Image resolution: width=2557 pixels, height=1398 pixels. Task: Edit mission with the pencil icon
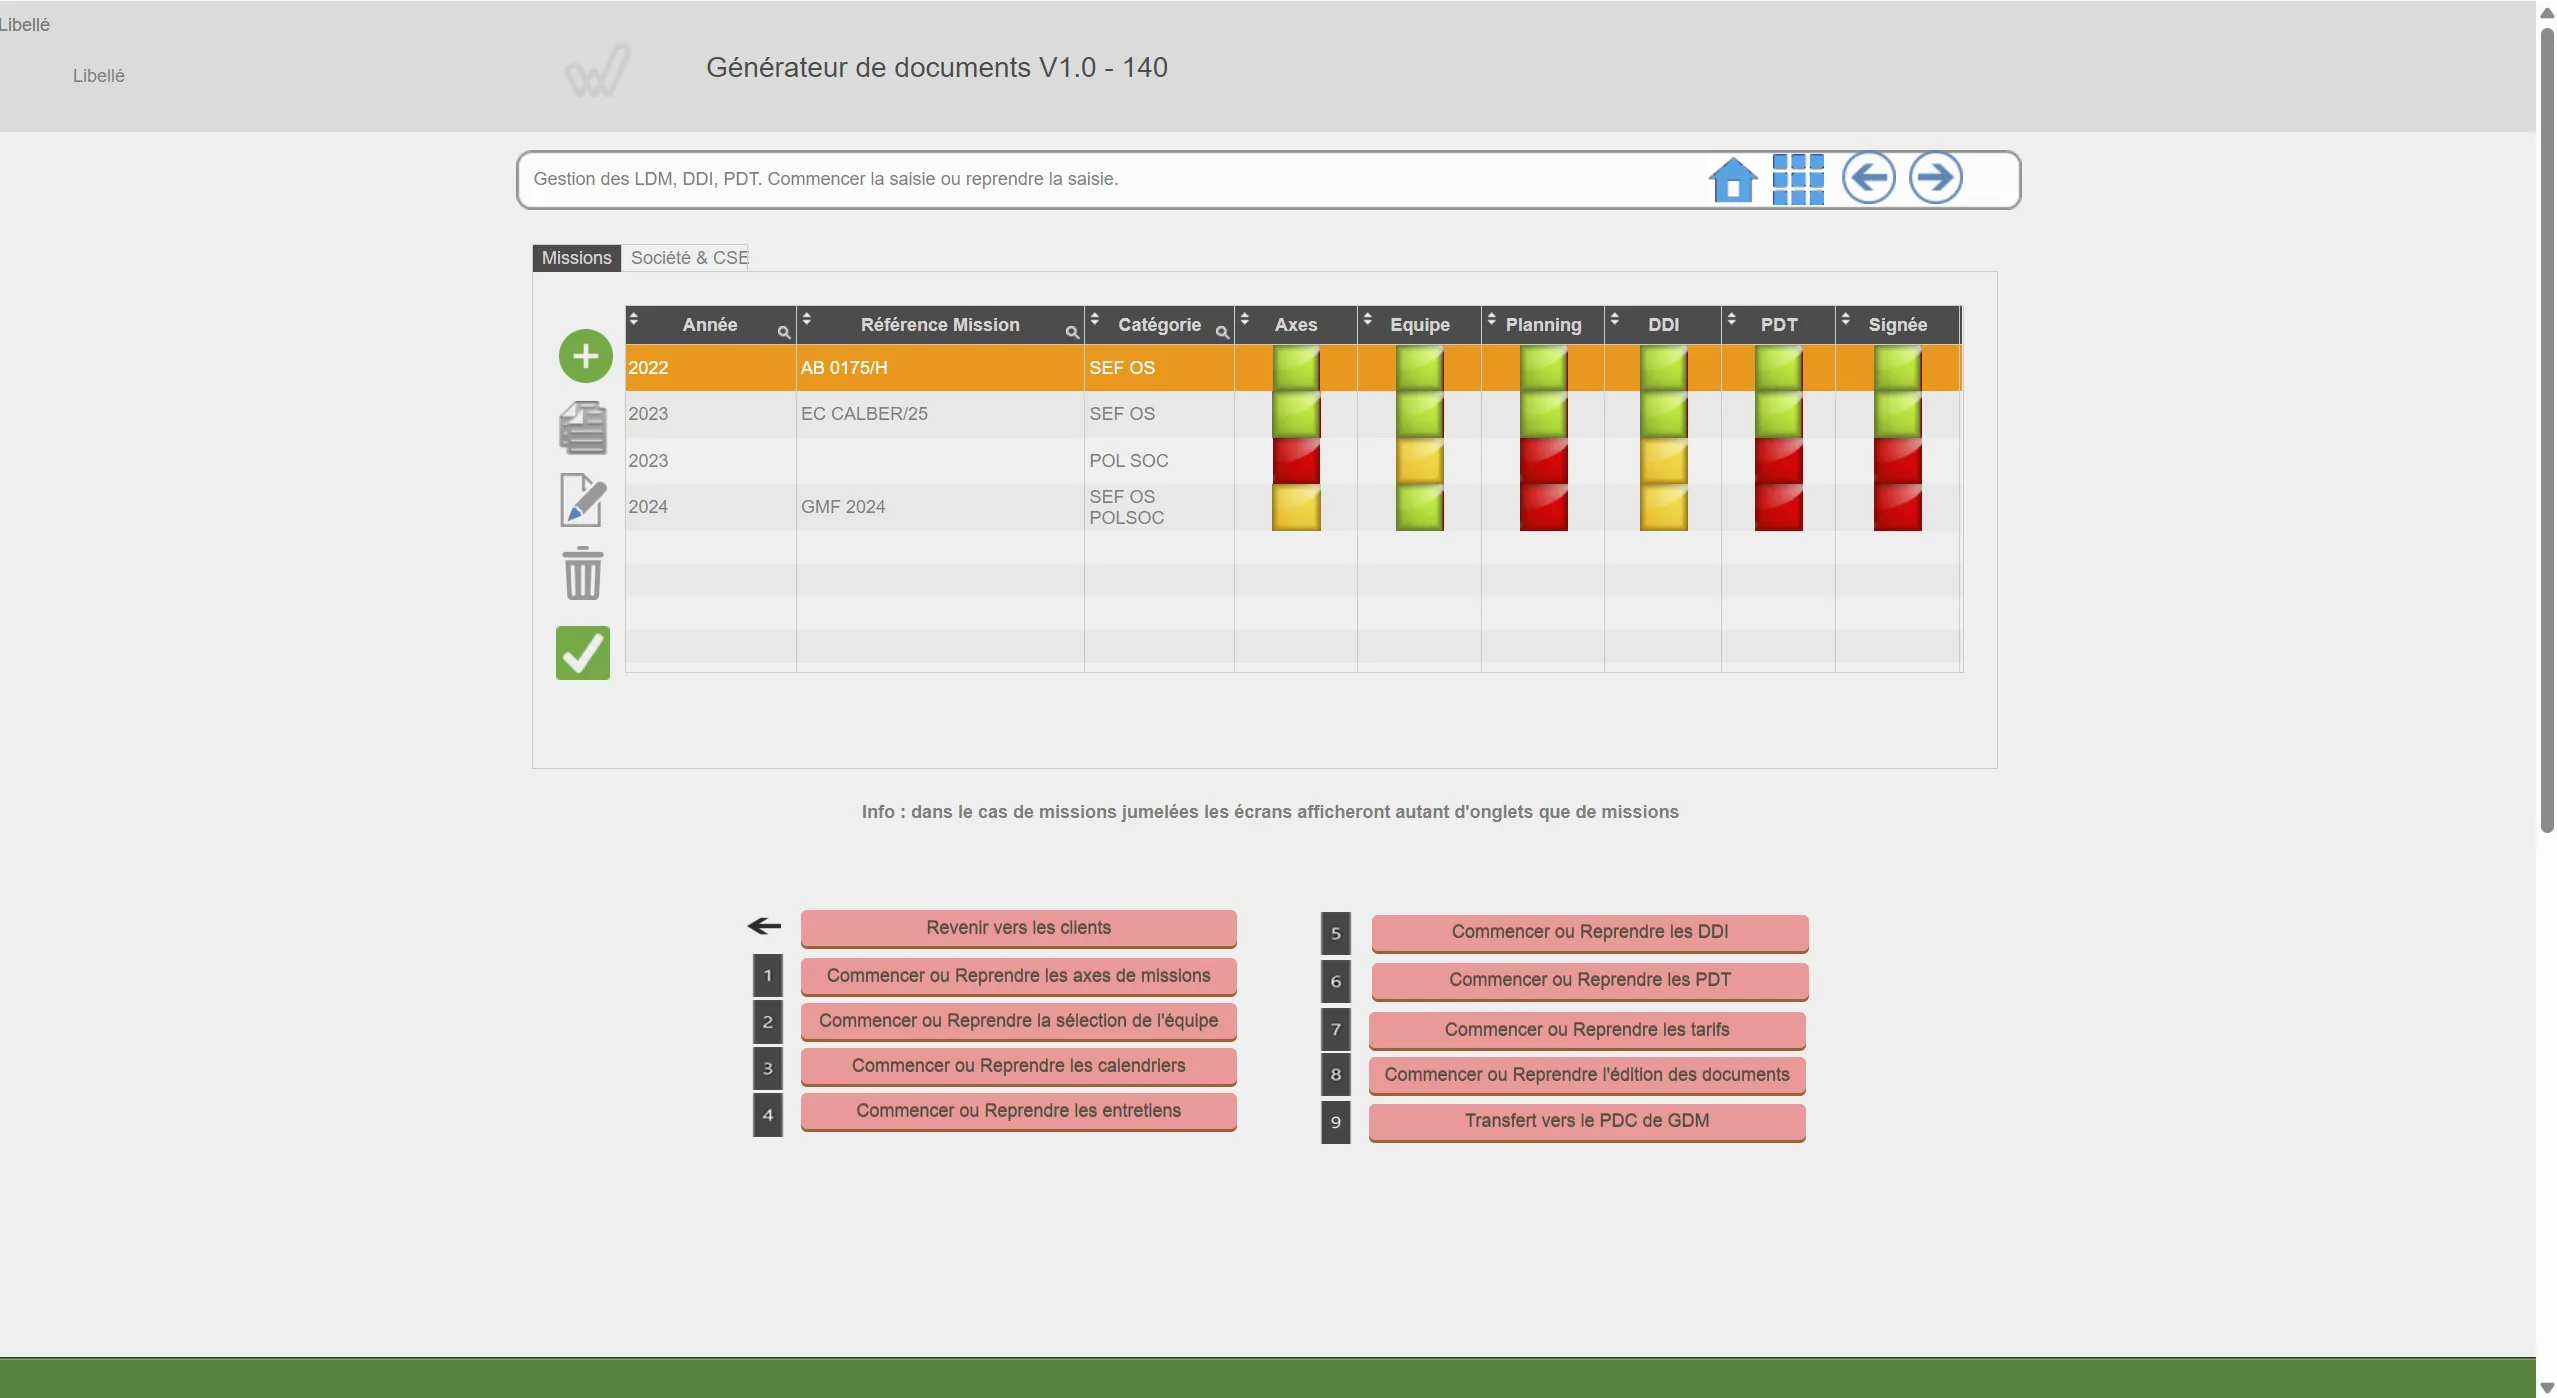tap(583, 500)
